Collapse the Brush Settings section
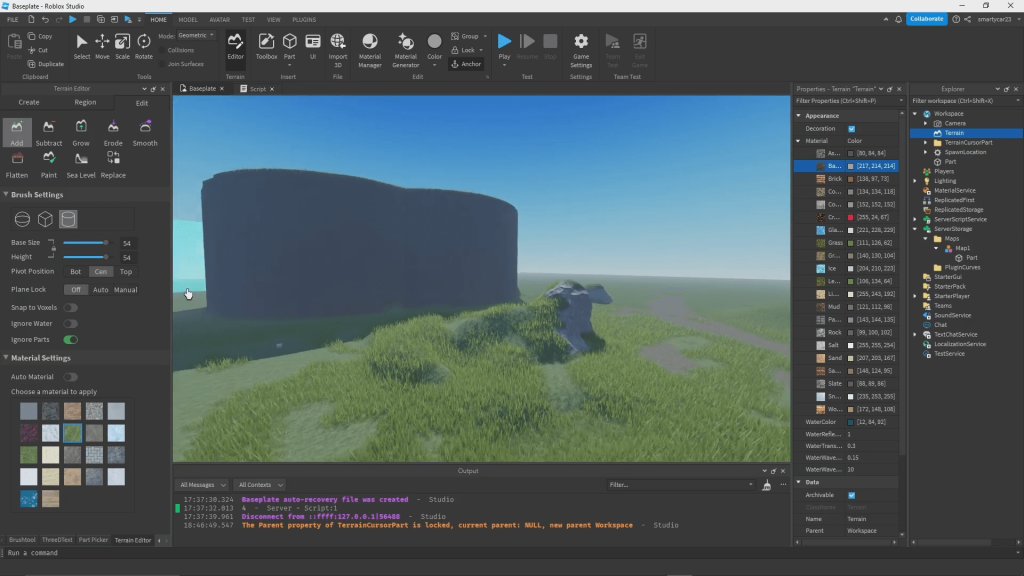This screenshot has height=576, width=1024. pyautogui.click(x=6, y=195)
